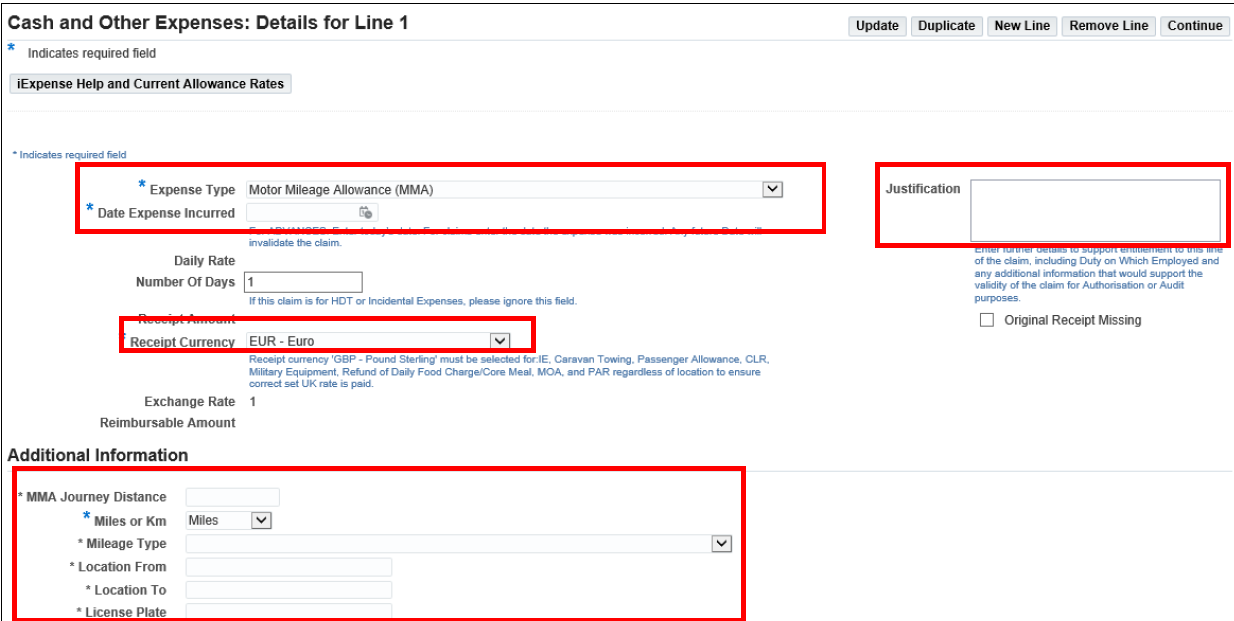
Task: Select the Number Of Days field
Action: [304, 282]
